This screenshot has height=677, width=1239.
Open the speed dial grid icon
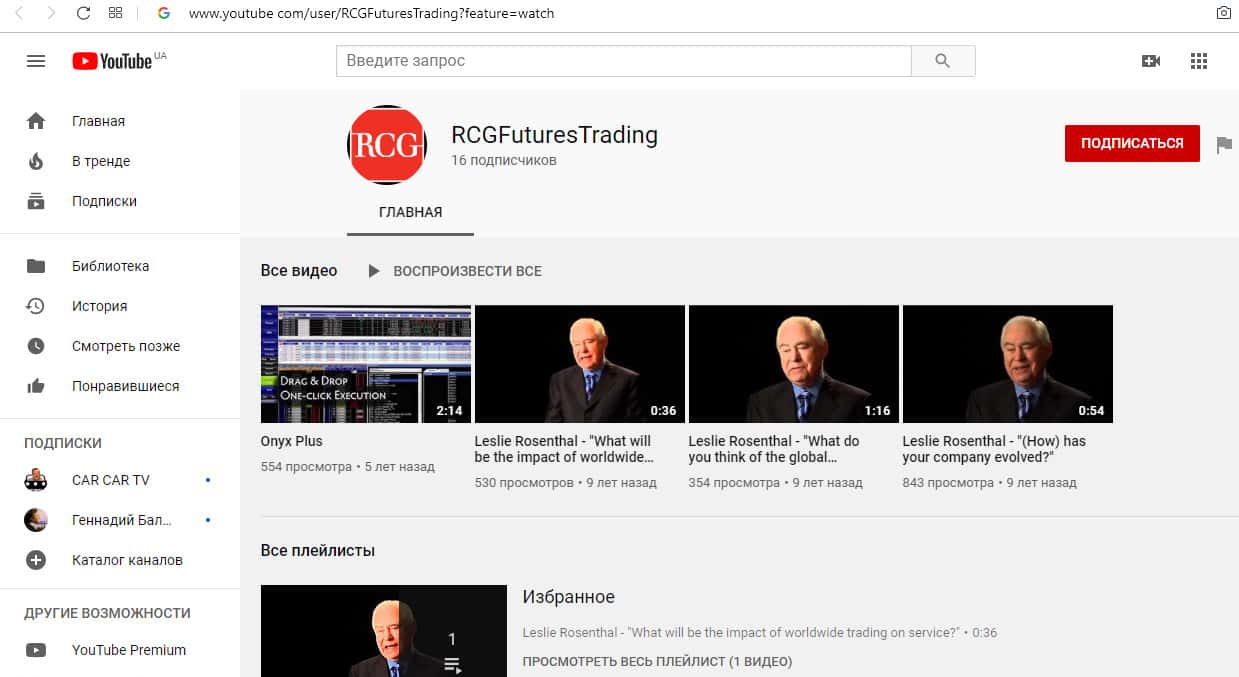(115, 13)
